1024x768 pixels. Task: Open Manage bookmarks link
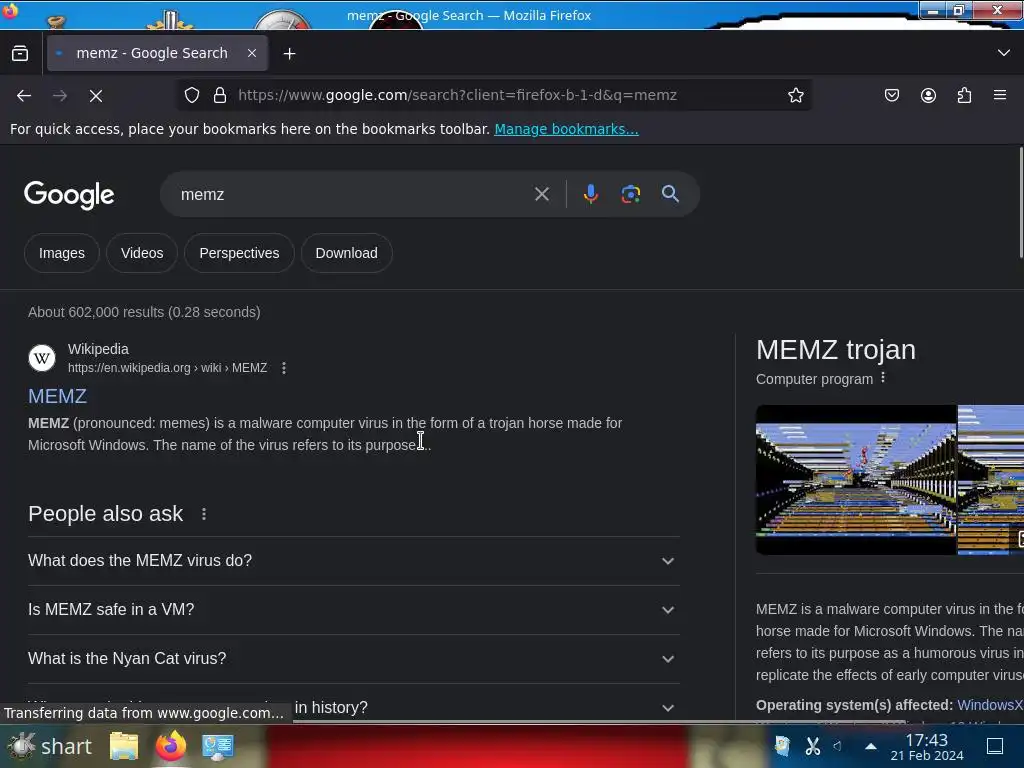[x=566, y=129]
